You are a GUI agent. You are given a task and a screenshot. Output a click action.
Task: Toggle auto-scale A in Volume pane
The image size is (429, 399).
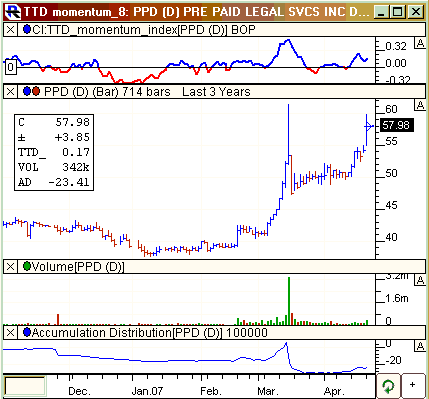tap(420, 280)
